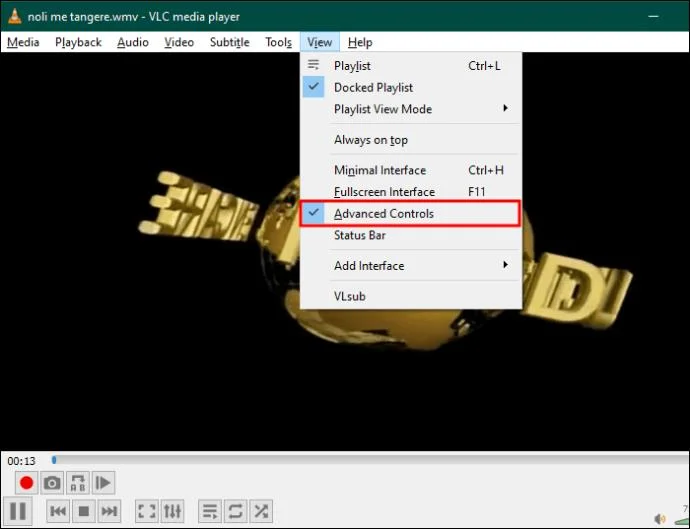Toggle Always on top option
The image size is (690, 529).
pyautogui.click(x=411, y=140)
